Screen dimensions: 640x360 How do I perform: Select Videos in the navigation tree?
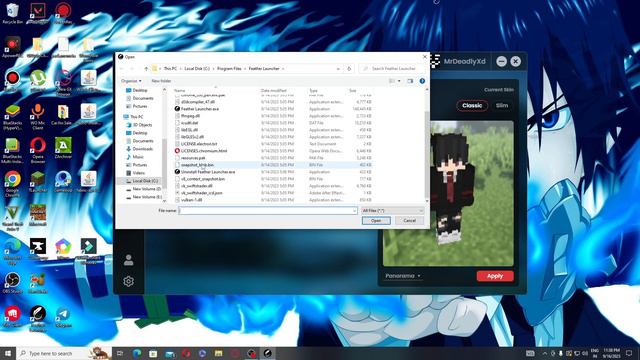point(138,173)
